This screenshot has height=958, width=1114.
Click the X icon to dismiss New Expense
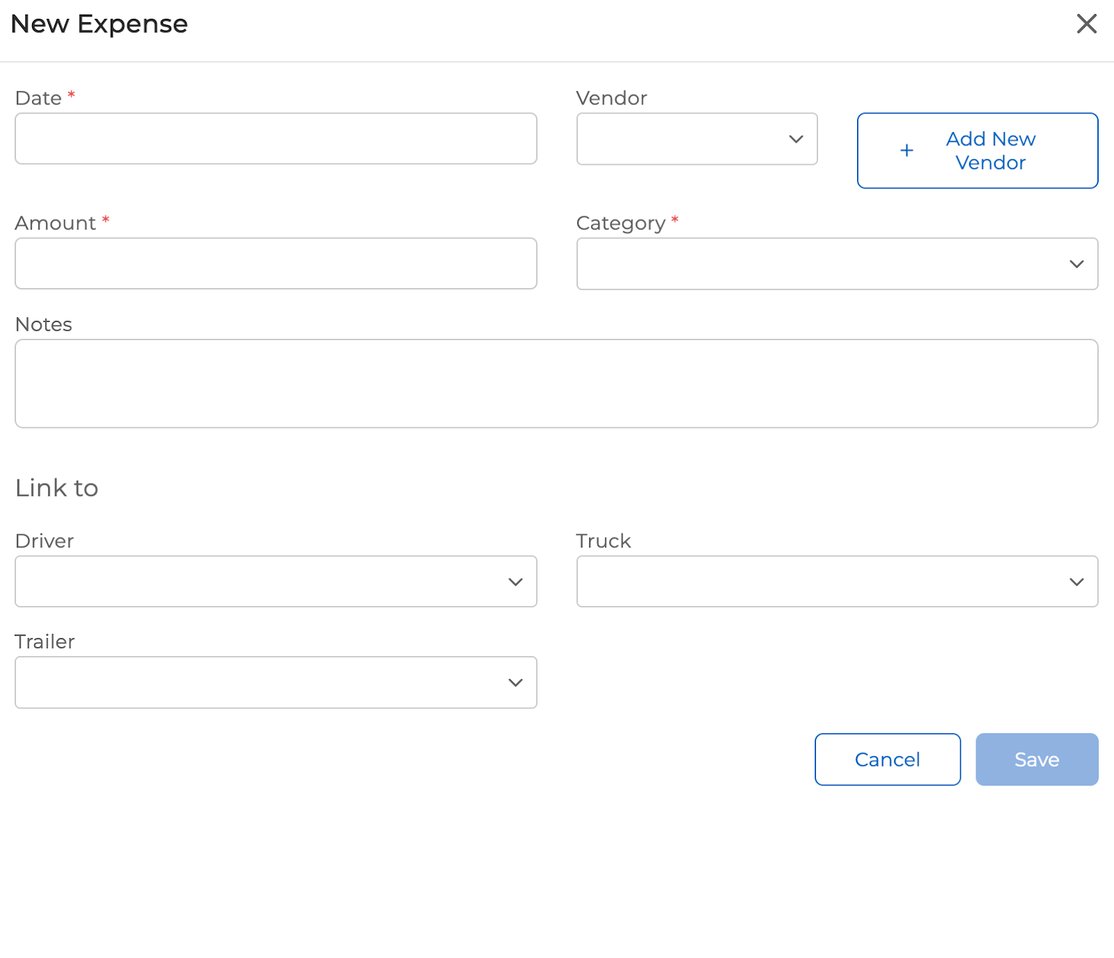pos(1087,23)
